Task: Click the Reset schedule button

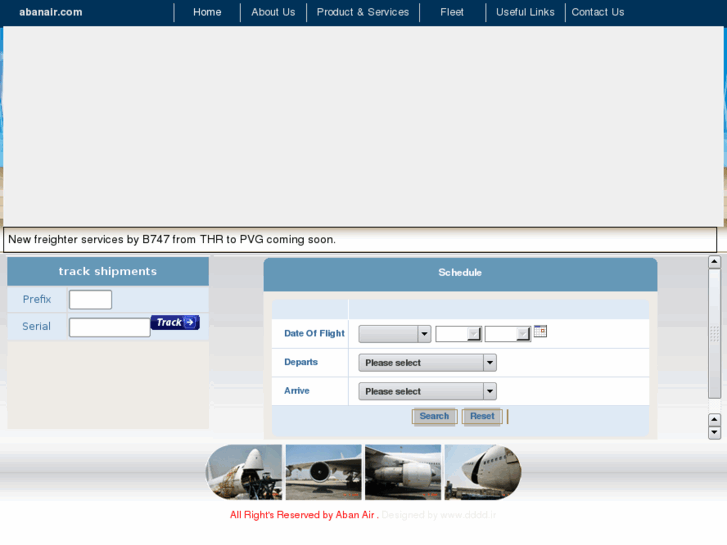Action: [x=482, y=416]
